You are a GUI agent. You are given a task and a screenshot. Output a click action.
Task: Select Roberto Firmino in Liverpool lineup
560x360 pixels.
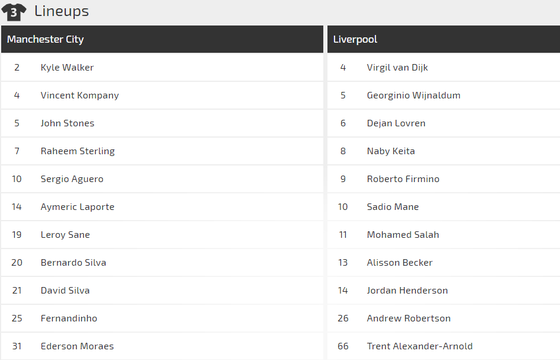[403, 179]
